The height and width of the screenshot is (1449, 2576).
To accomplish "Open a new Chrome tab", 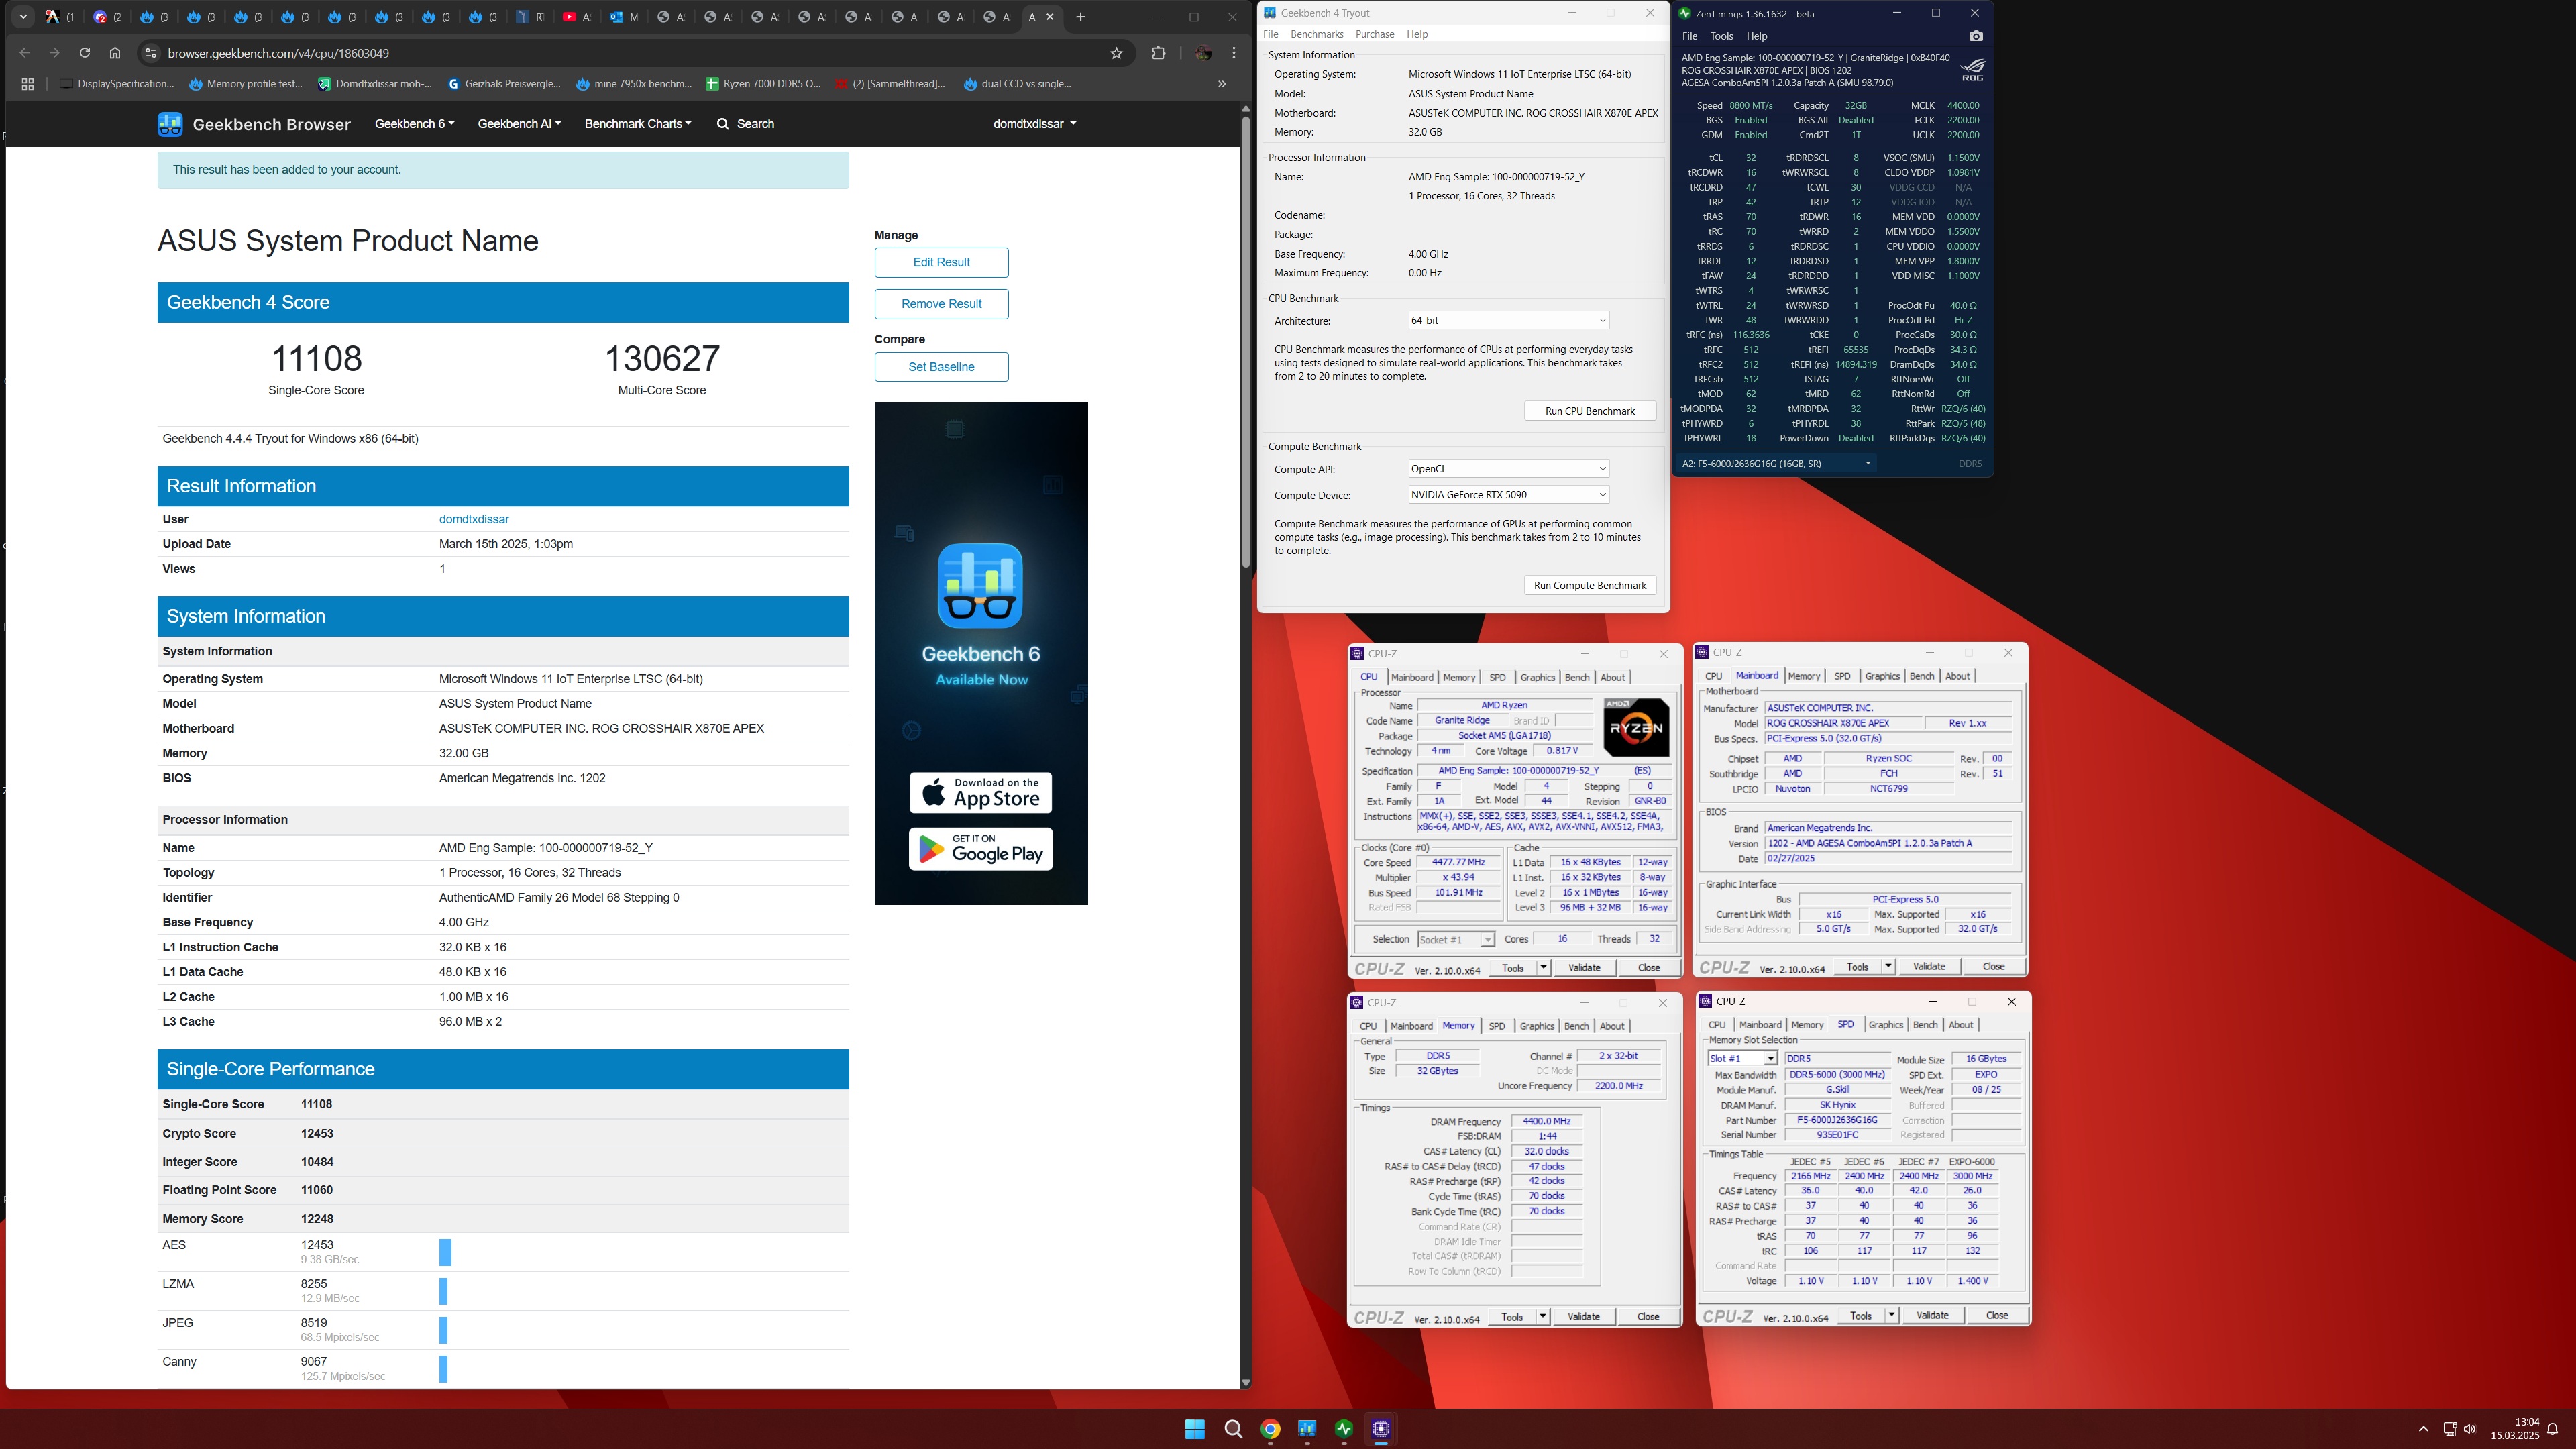I will (1080, 17).
